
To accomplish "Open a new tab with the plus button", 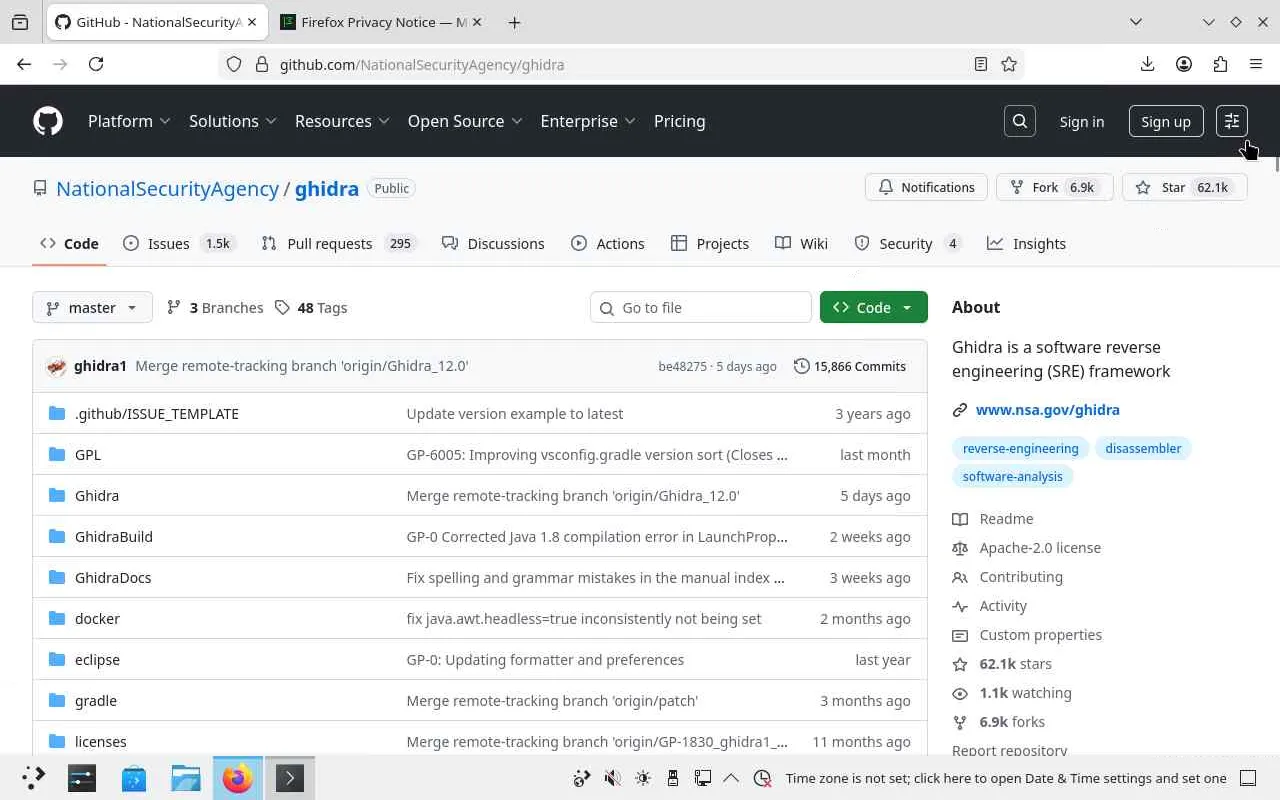I will 514,22.
